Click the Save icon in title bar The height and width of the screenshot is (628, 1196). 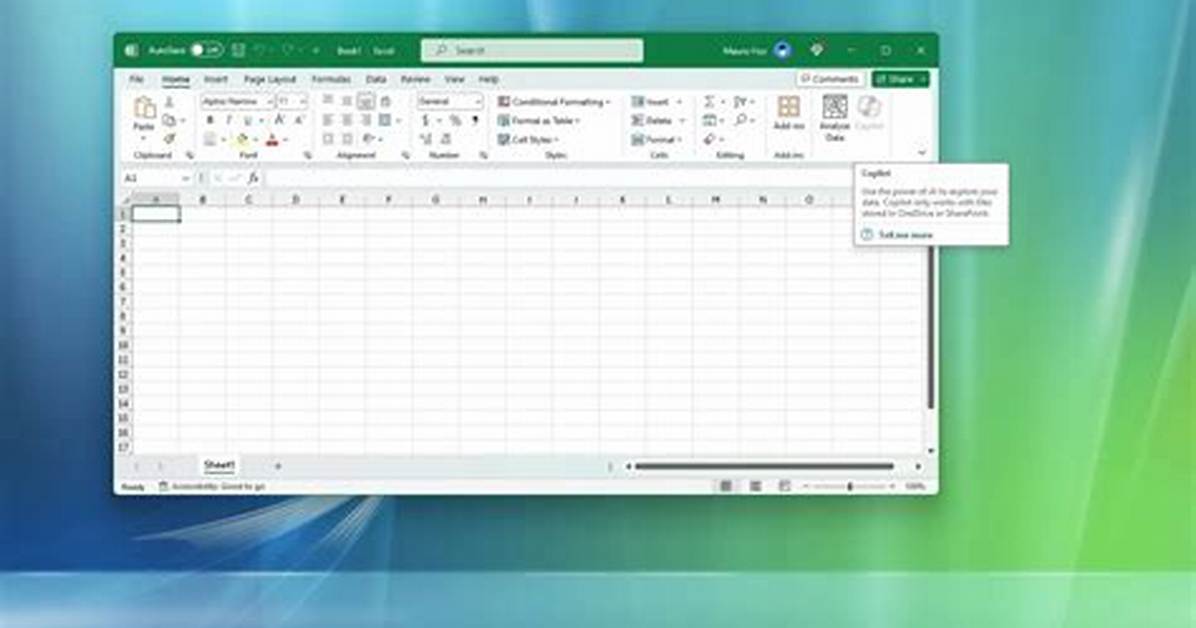[x=239, y=50]
